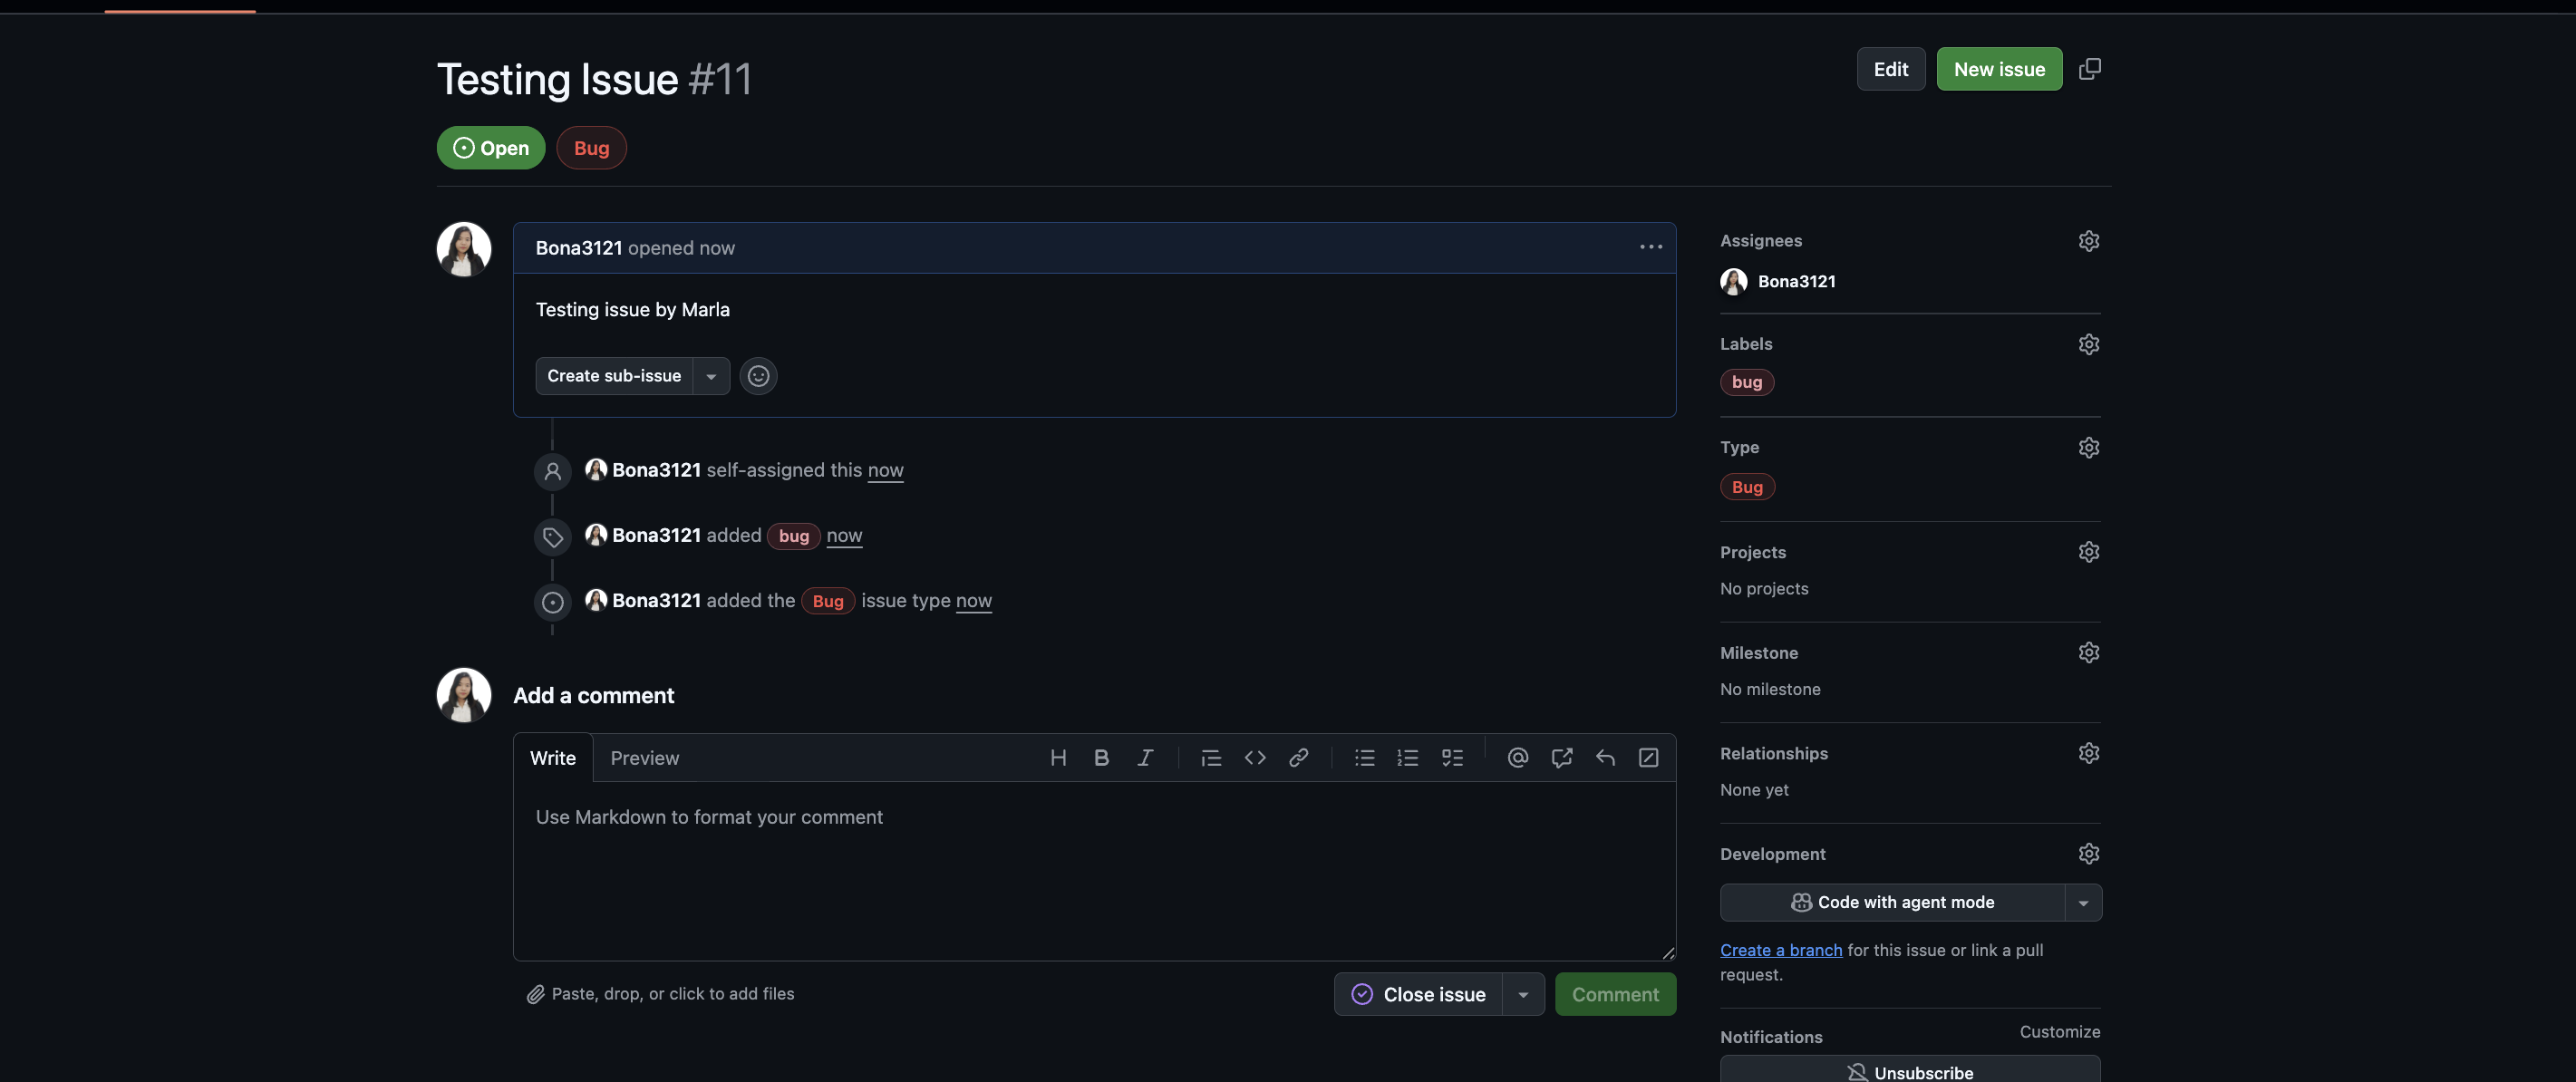The width and height of the screenshot is (2576, 1082).
Task: Expand Create sub-issue dropdown arrow
Action: (711, 377)
